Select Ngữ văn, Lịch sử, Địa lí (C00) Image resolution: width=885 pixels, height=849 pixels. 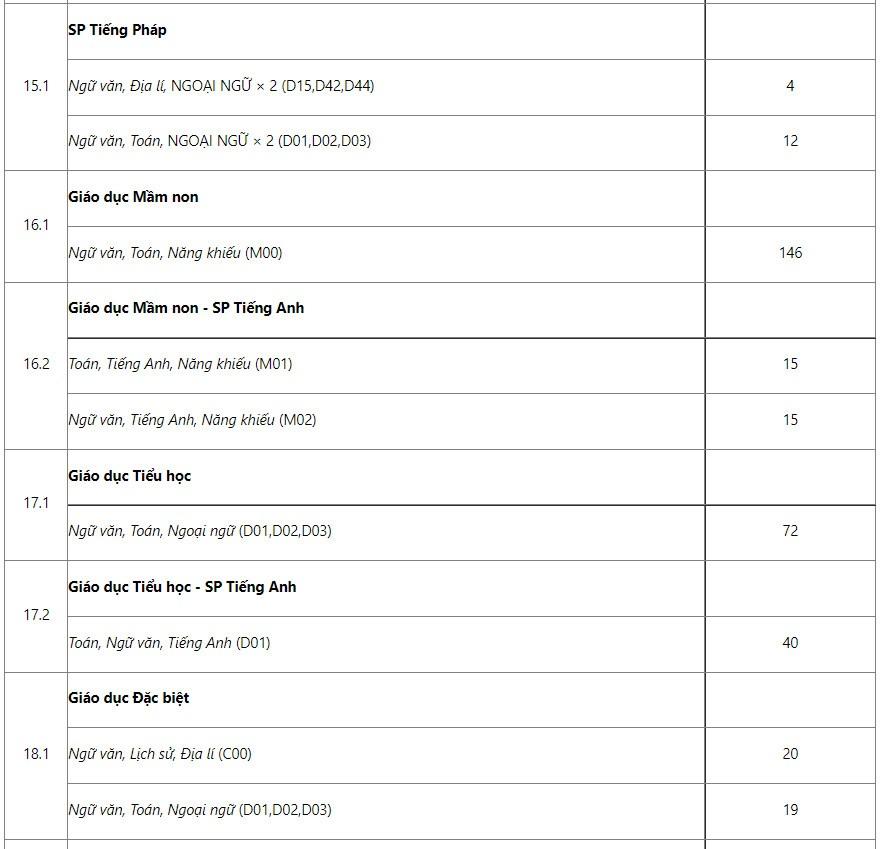(x=160, y=754)
